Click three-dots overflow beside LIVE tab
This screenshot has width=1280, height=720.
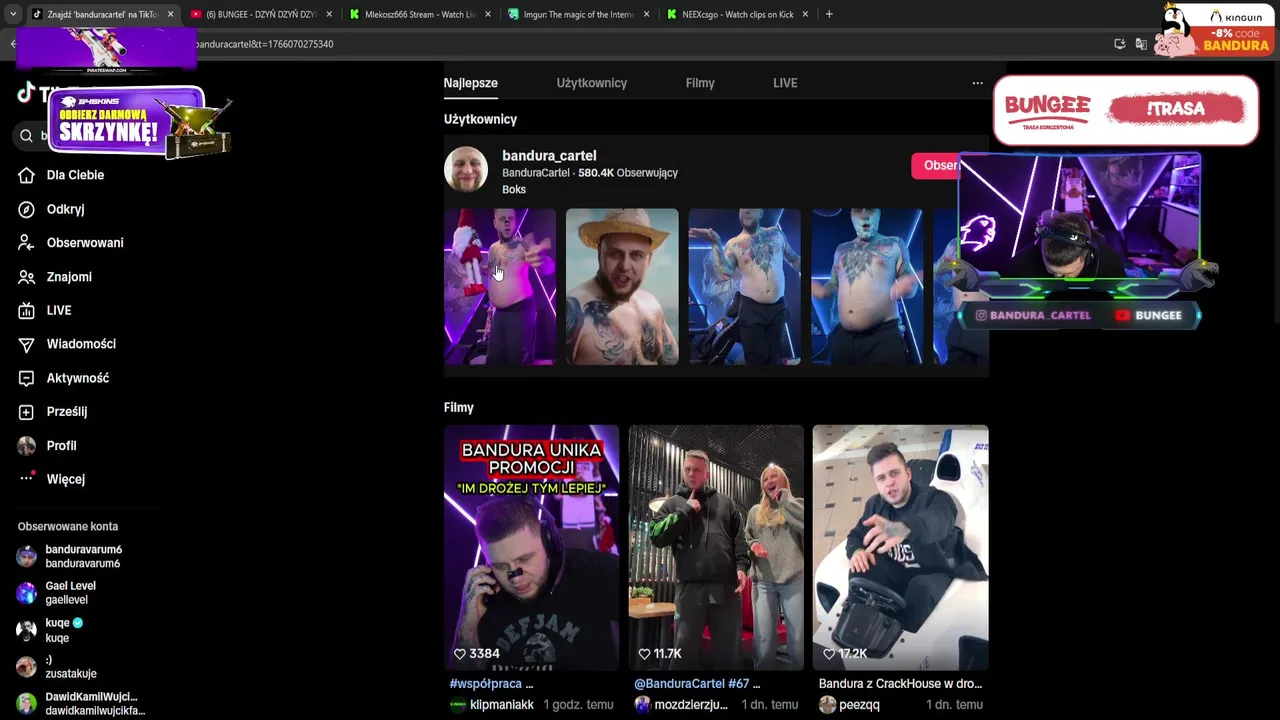click(x=977, y=83)
